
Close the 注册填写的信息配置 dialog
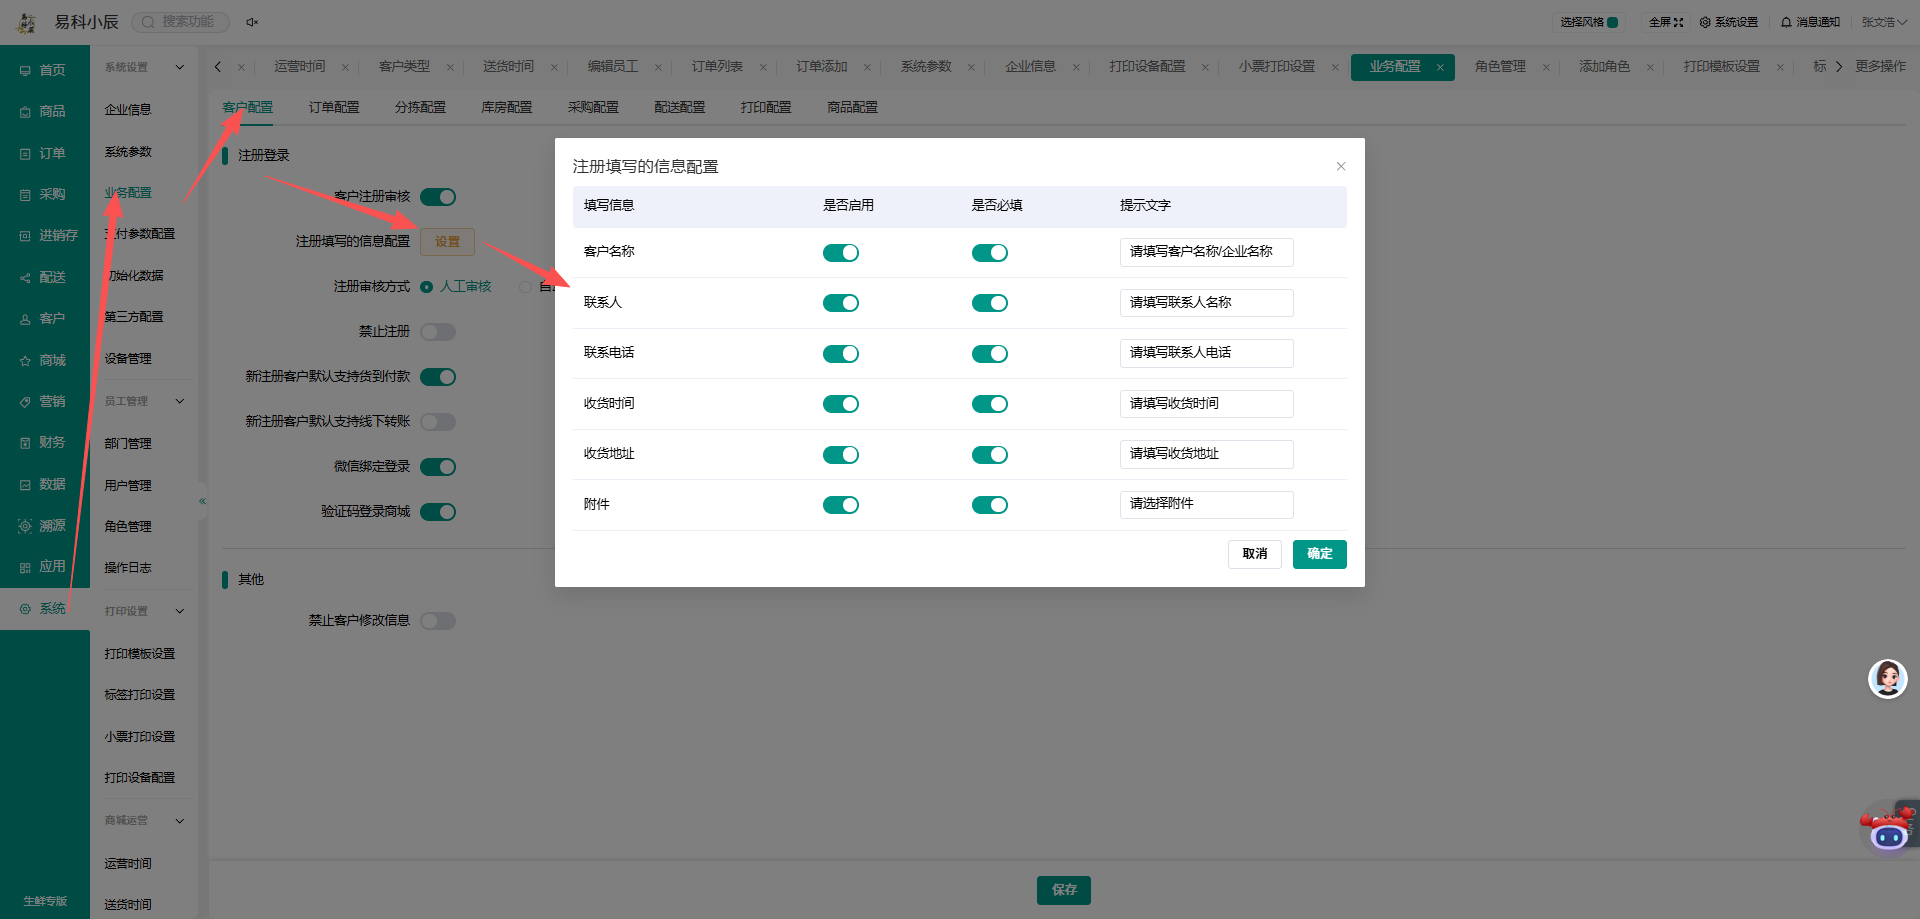pos(1341,166)
